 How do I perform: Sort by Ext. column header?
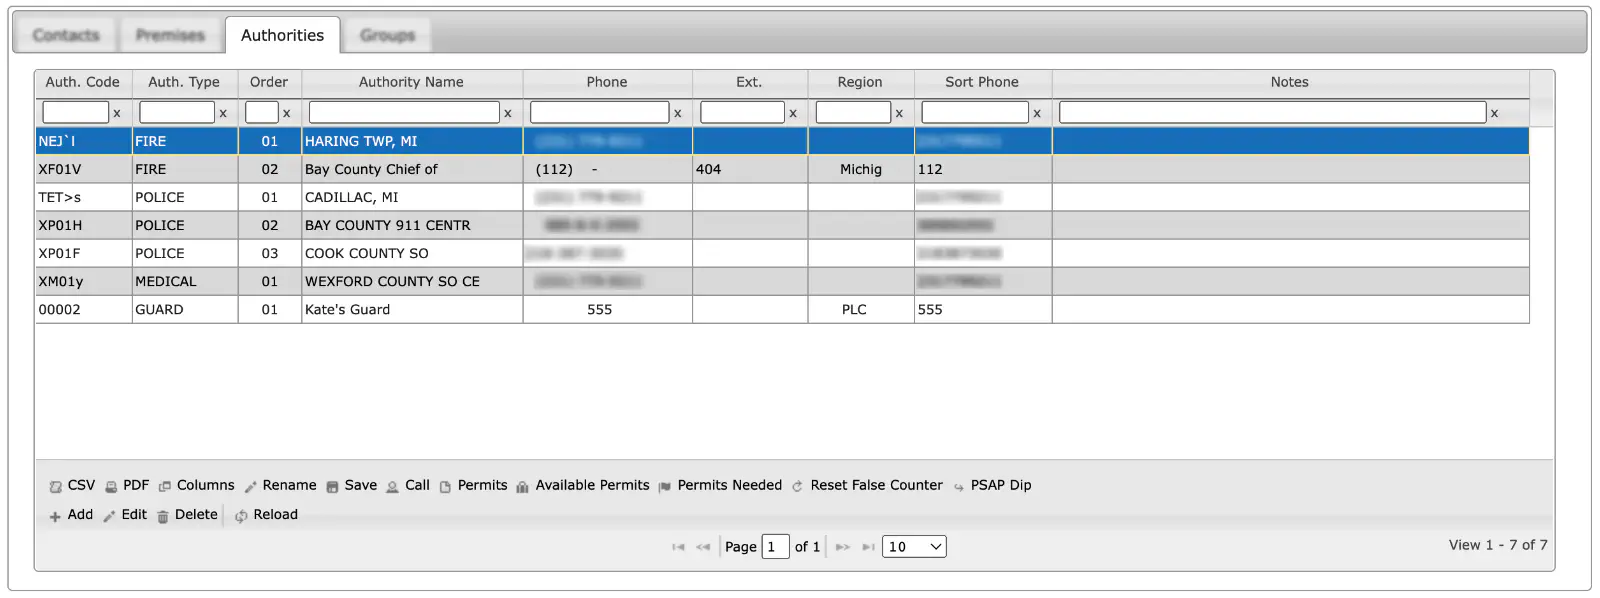click(749, 82)
